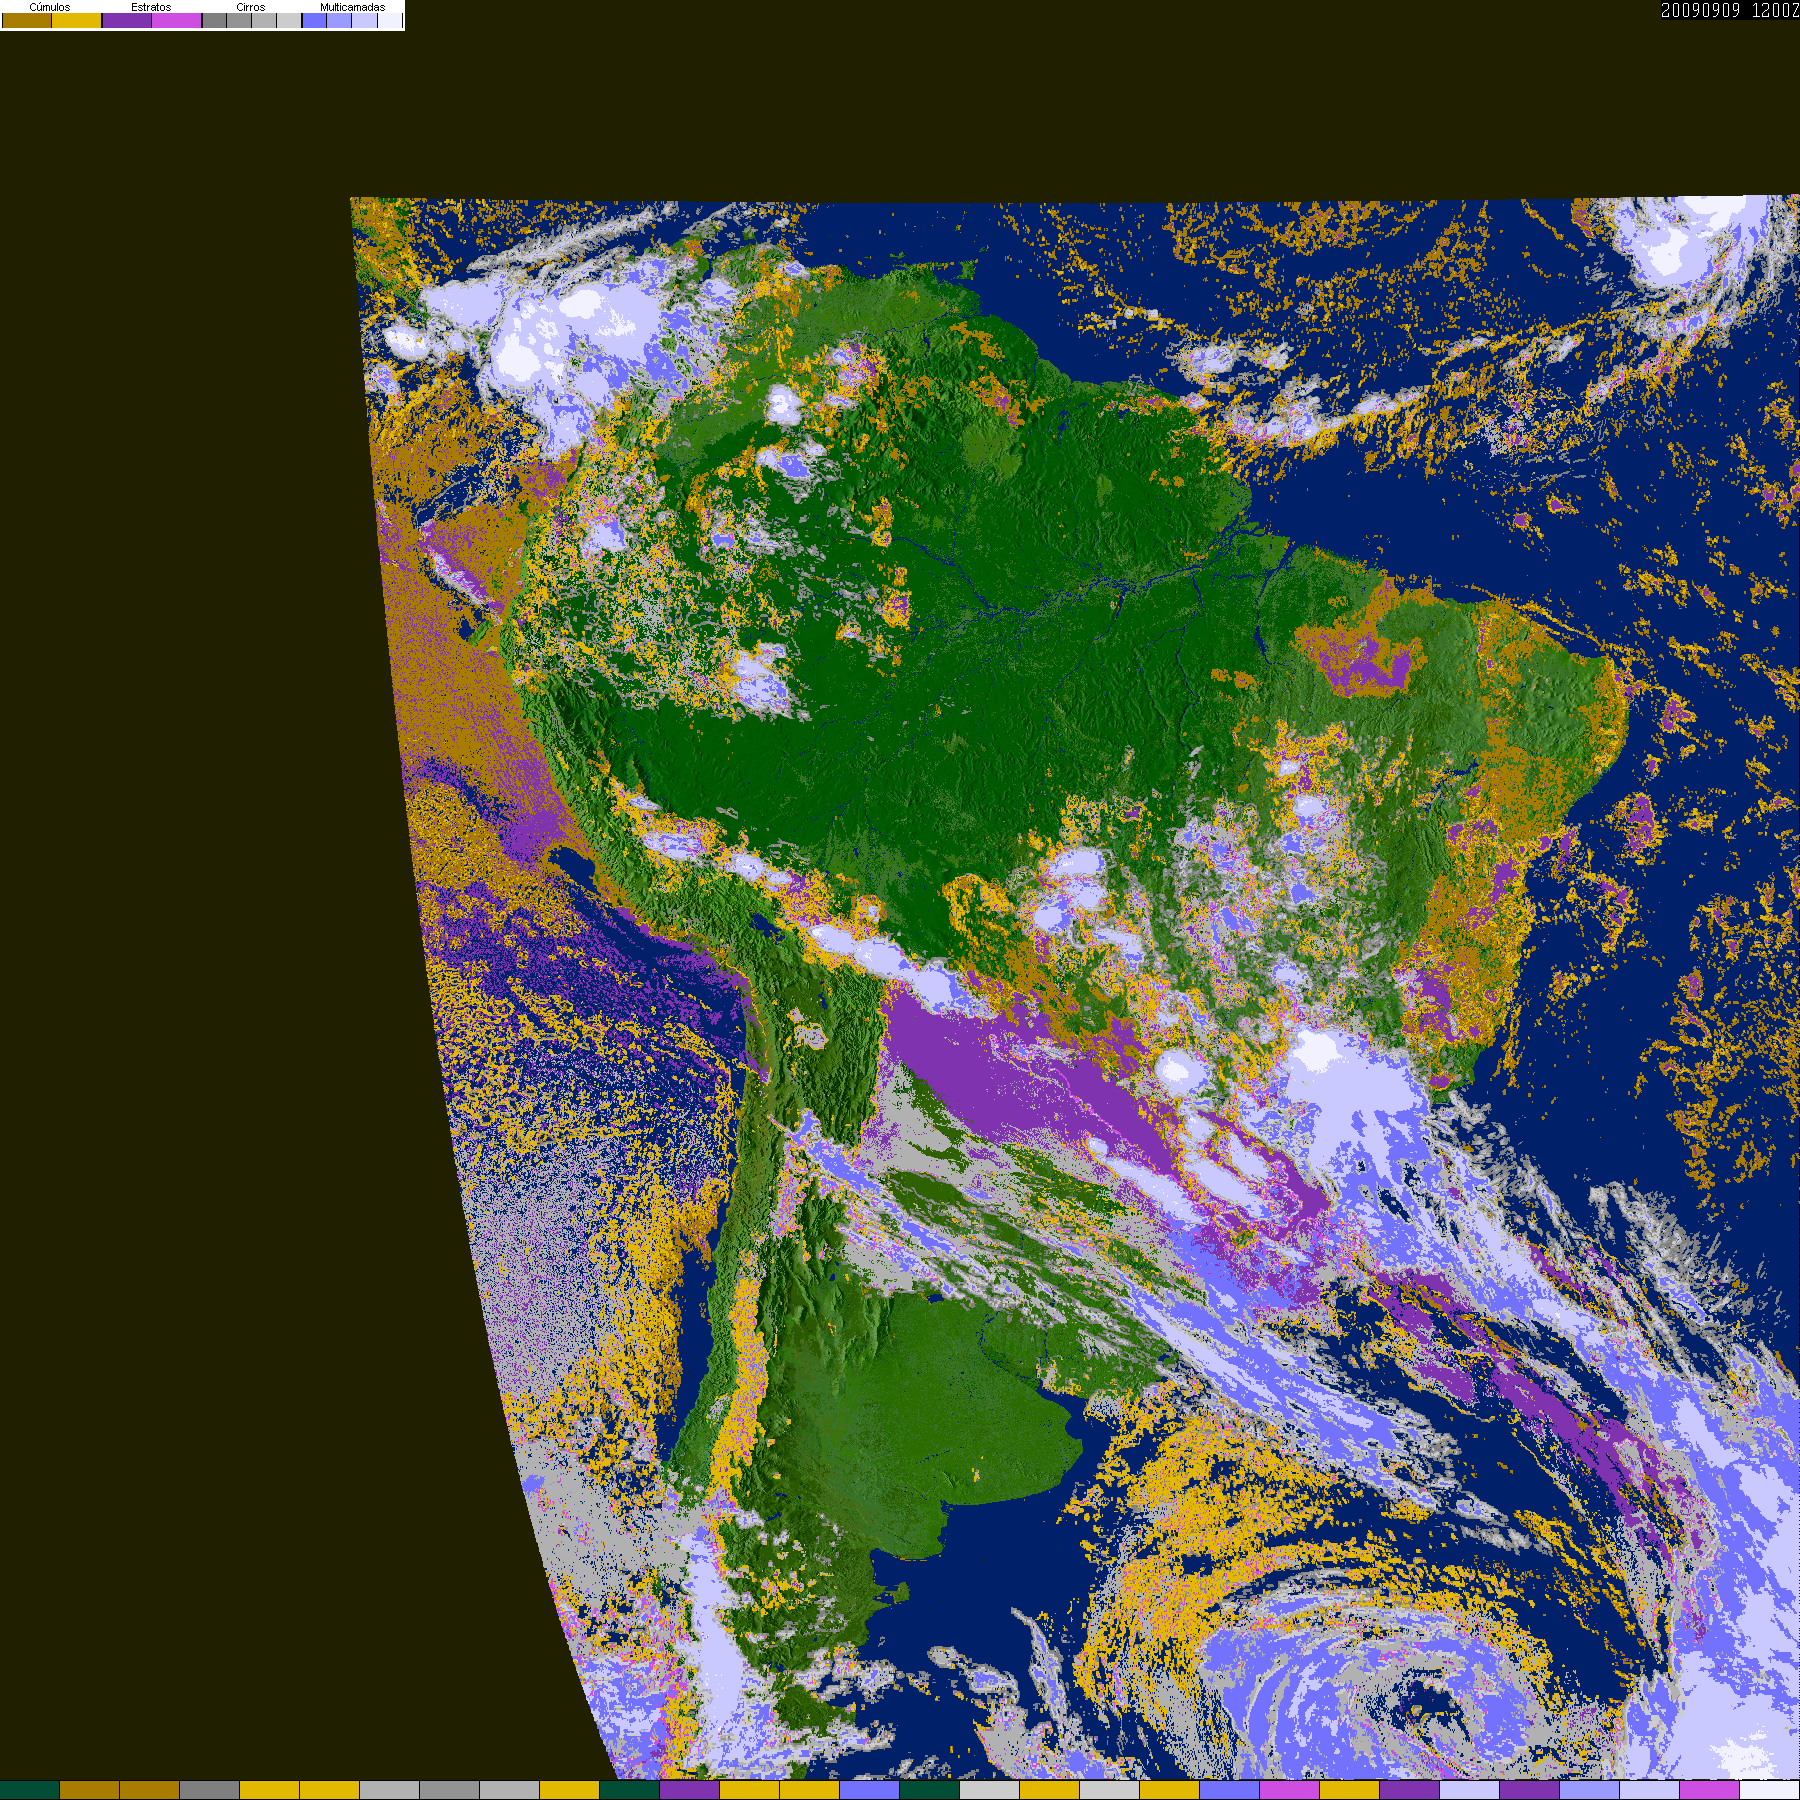Viewport: 1800px width, 1800px height.
Task: Click the Multicamadas legend label
Action: 352,7
